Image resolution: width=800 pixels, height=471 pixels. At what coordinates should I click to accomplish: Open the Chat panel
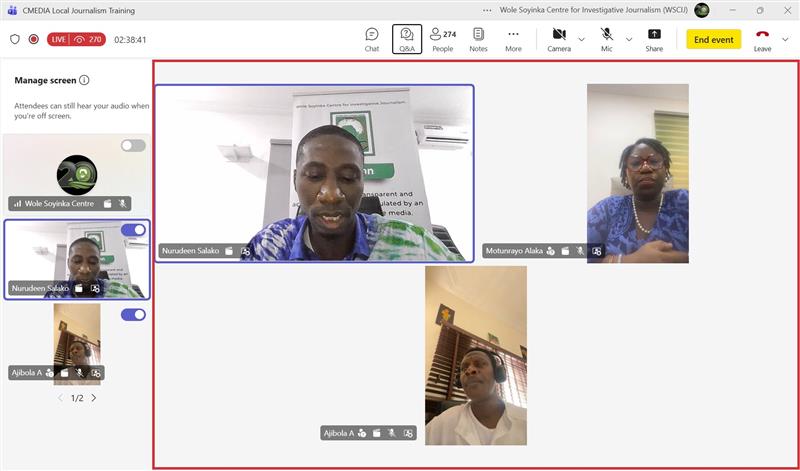tap(372, 39)
